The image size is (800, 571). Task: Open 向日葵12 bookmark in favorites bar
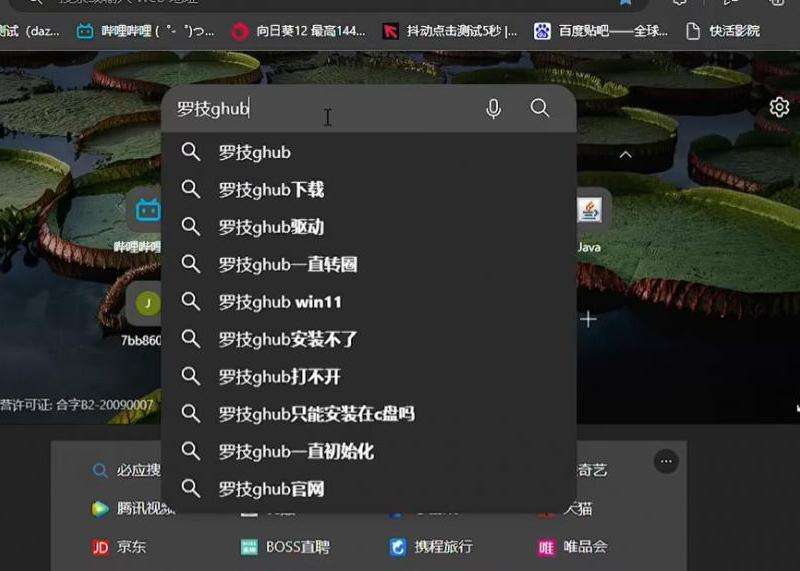pyautogui.click(x=298, y=31)
